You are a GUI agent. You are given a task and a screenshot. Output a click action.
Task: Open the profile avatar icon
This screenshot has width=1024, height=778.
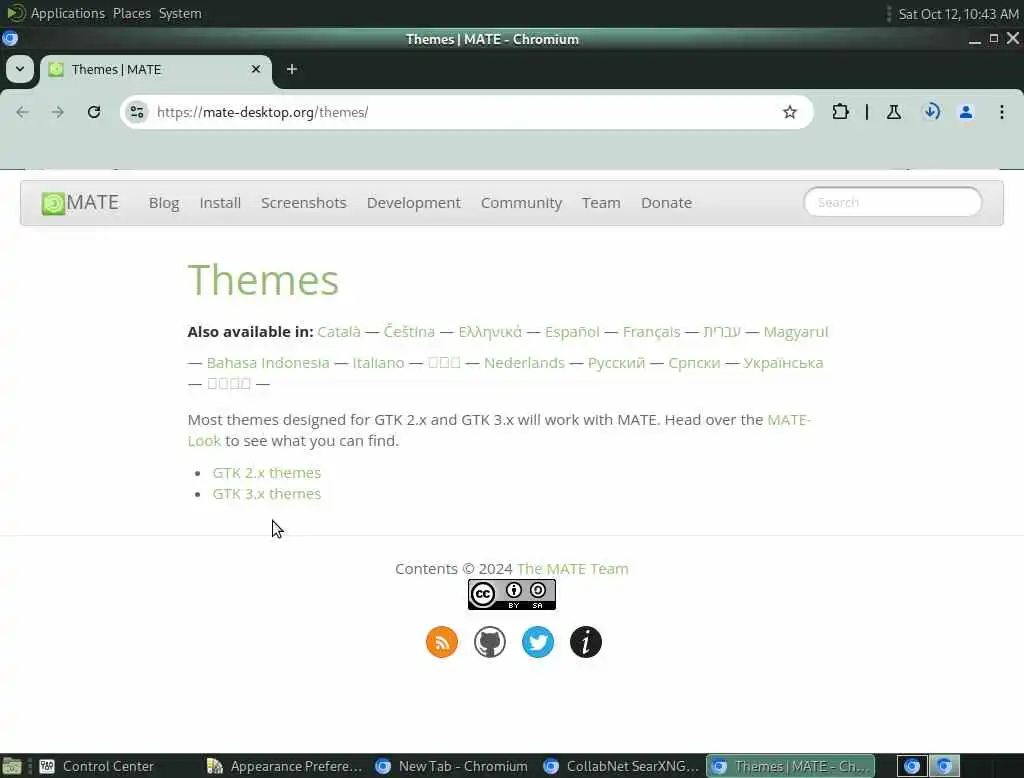pyautogui.click(x=966, y=112)
